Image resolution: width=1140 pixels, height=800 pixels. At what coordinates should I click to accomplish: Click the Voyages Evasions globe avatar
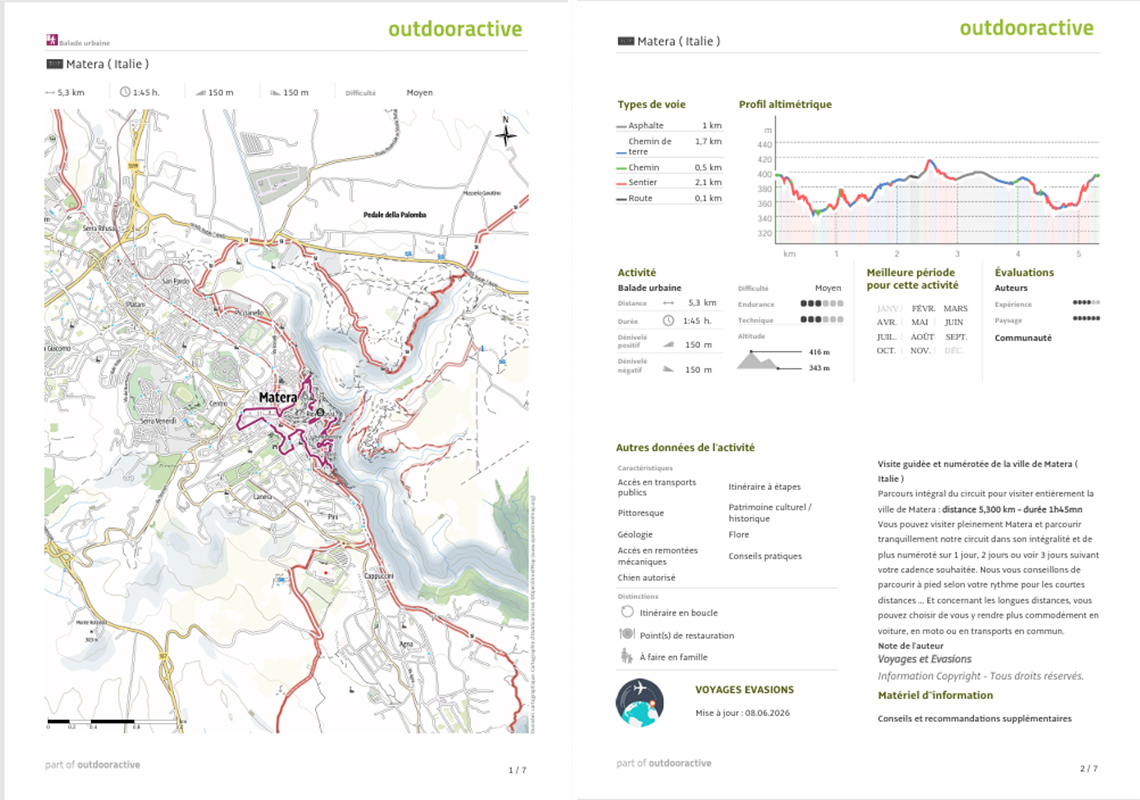(x=640, y=703)
